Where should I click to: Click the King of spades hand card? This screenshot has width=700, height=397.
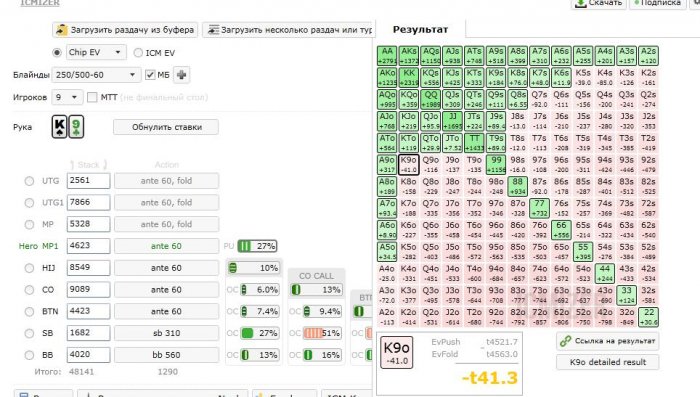[59, 127]
